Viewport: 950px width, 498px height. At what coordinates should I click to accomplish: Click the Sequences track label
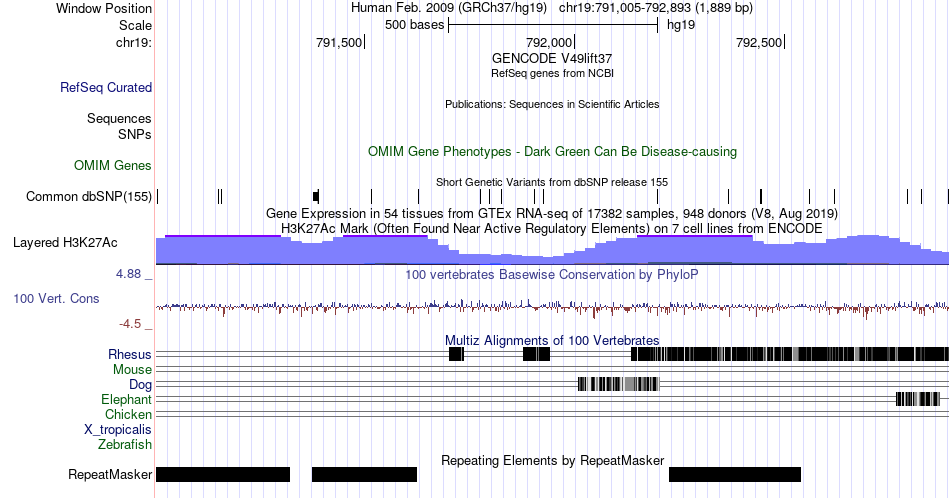(x=119, y=118)
